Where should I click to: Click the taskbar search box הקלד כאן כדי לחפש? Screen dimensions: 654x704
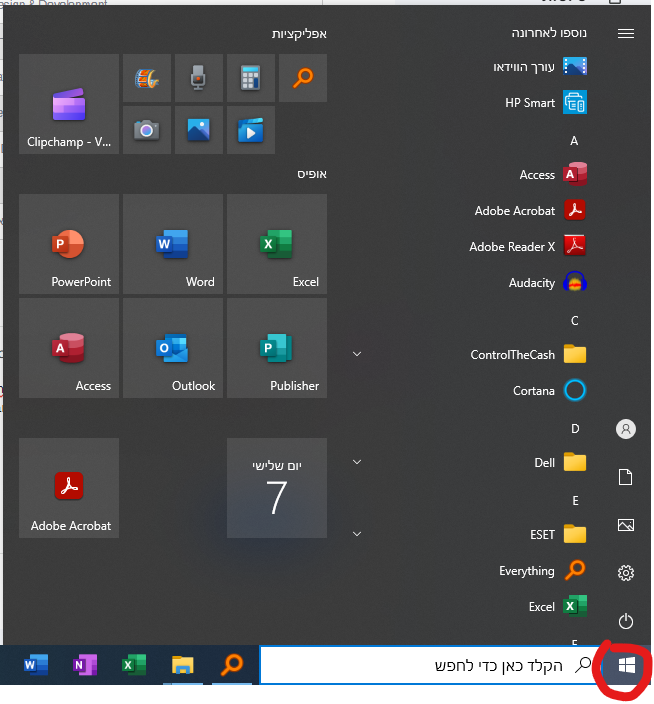[430, 665]
